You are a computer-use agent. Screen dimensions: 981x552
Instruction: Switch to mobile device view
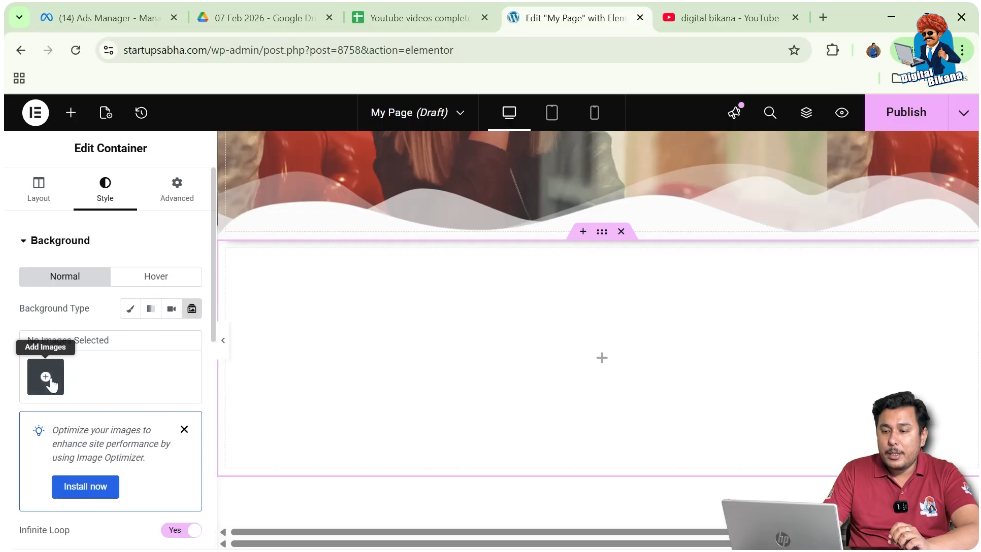click(594, 113)
